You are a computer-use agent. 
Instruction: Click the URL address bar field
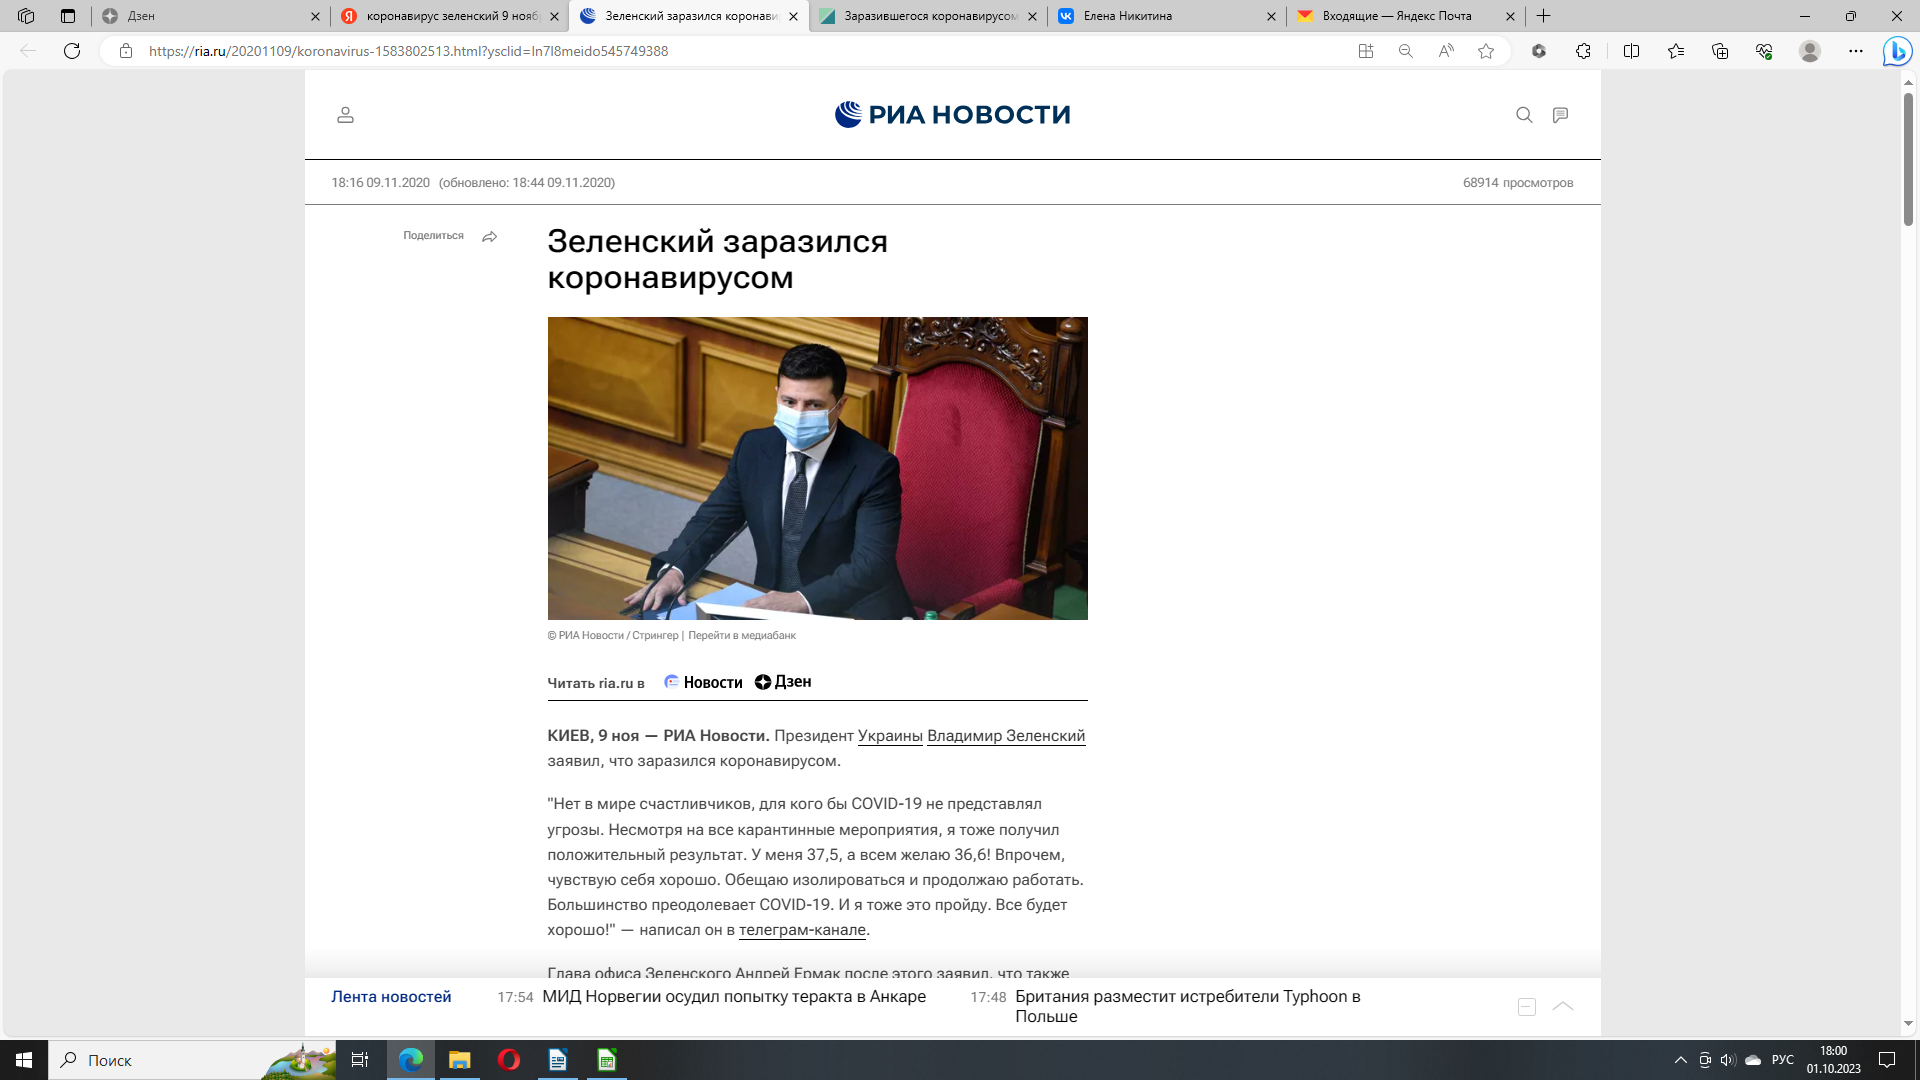(x=740, y=51)
